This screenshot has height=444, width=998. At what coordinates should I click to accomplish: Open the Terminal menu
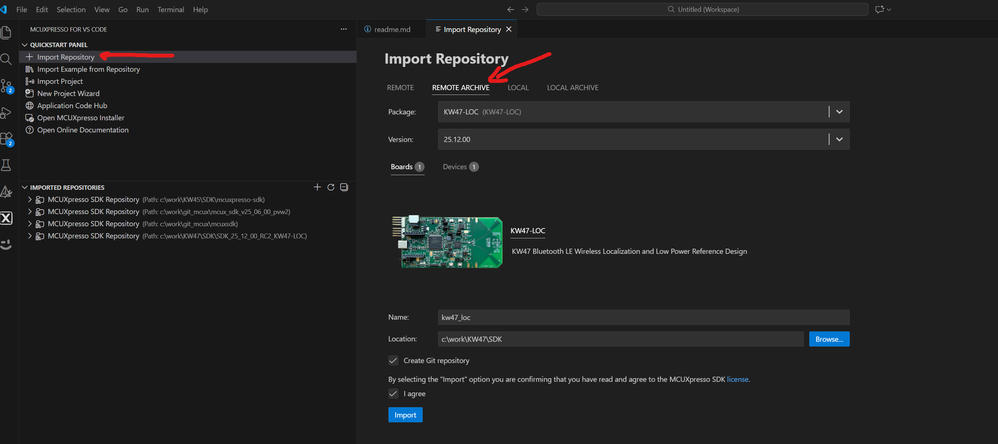(x=170, y=9)
